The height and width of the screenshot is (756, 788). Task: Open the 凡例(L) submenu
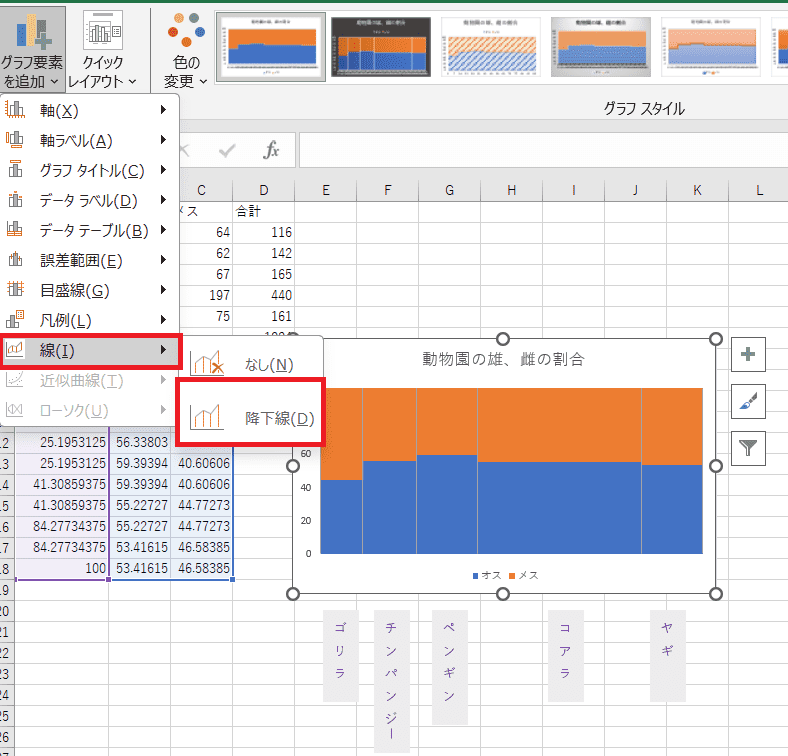tap(89, 320)
